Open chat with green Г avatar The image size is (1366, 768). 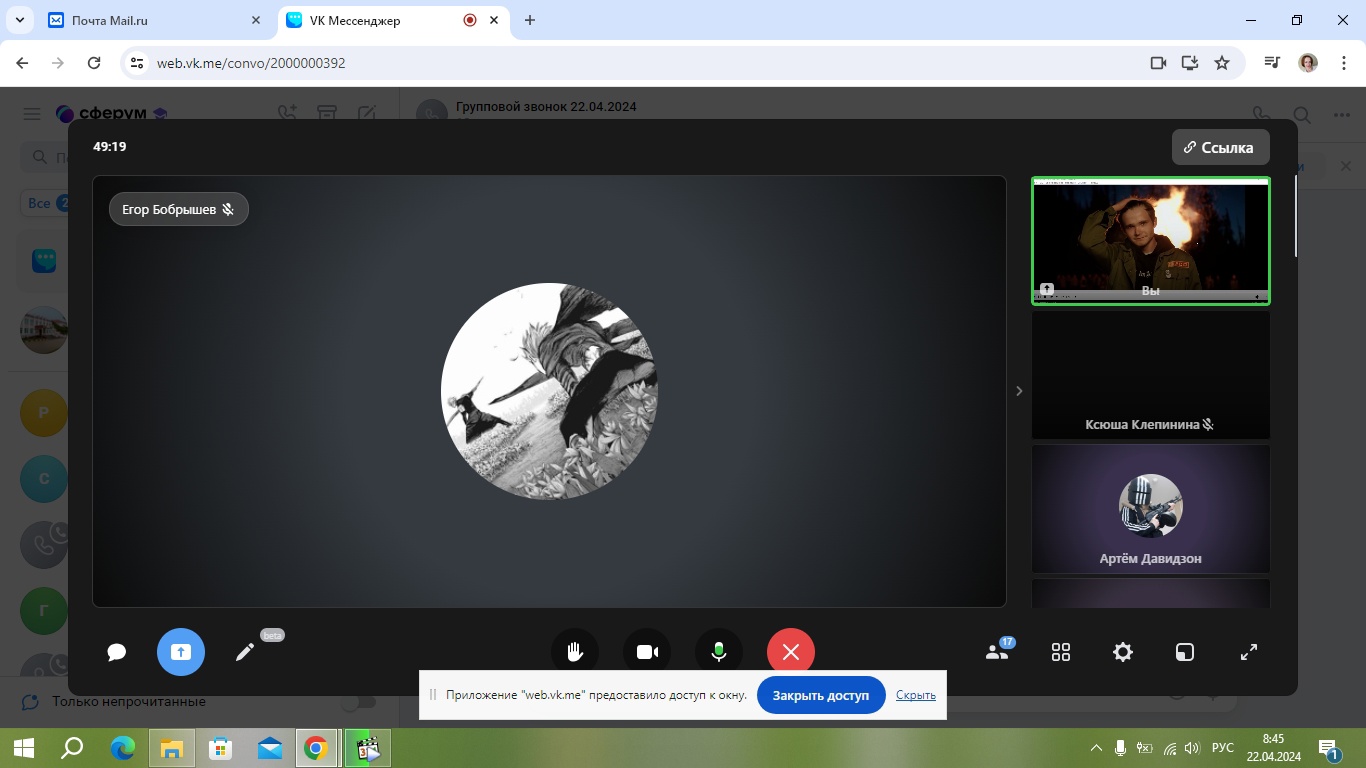coord(44,611)
